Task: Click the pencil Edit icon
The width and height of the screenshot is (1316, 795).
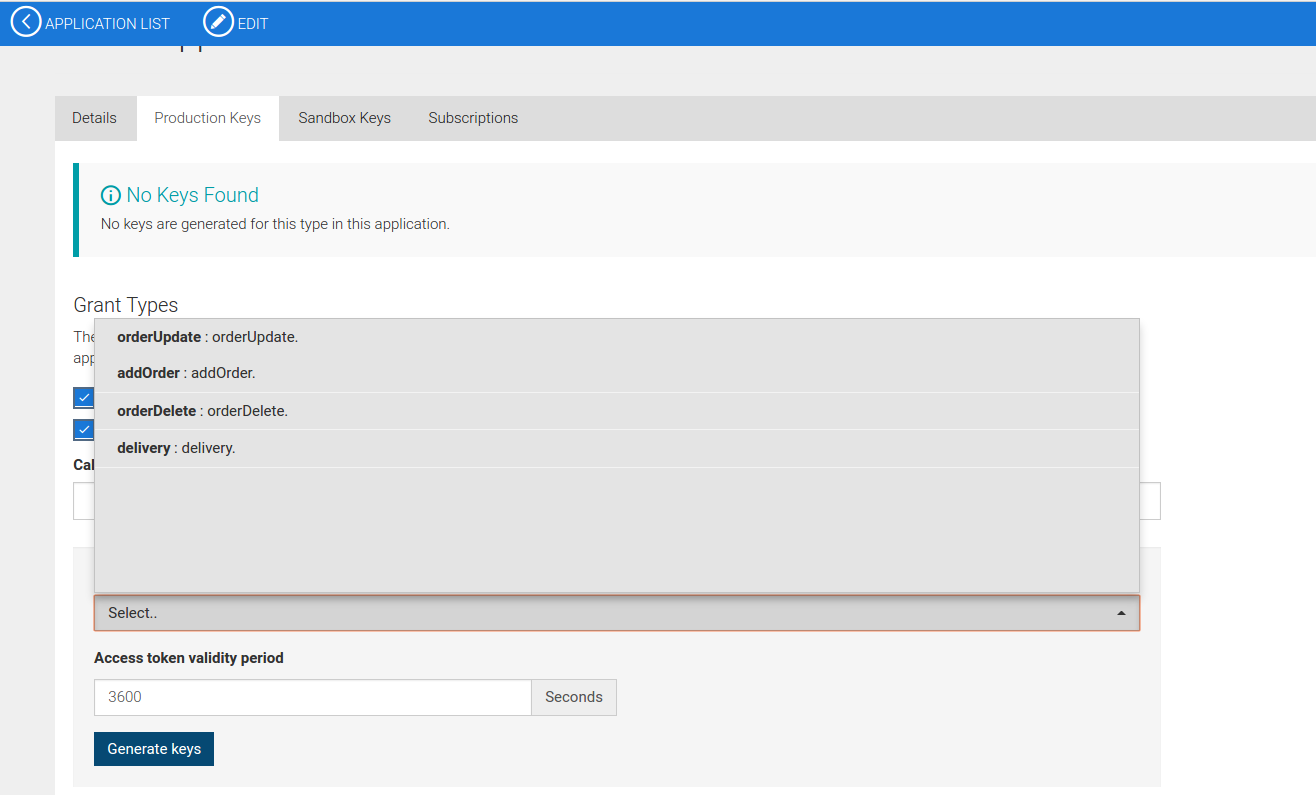Action: click(217, 21)
